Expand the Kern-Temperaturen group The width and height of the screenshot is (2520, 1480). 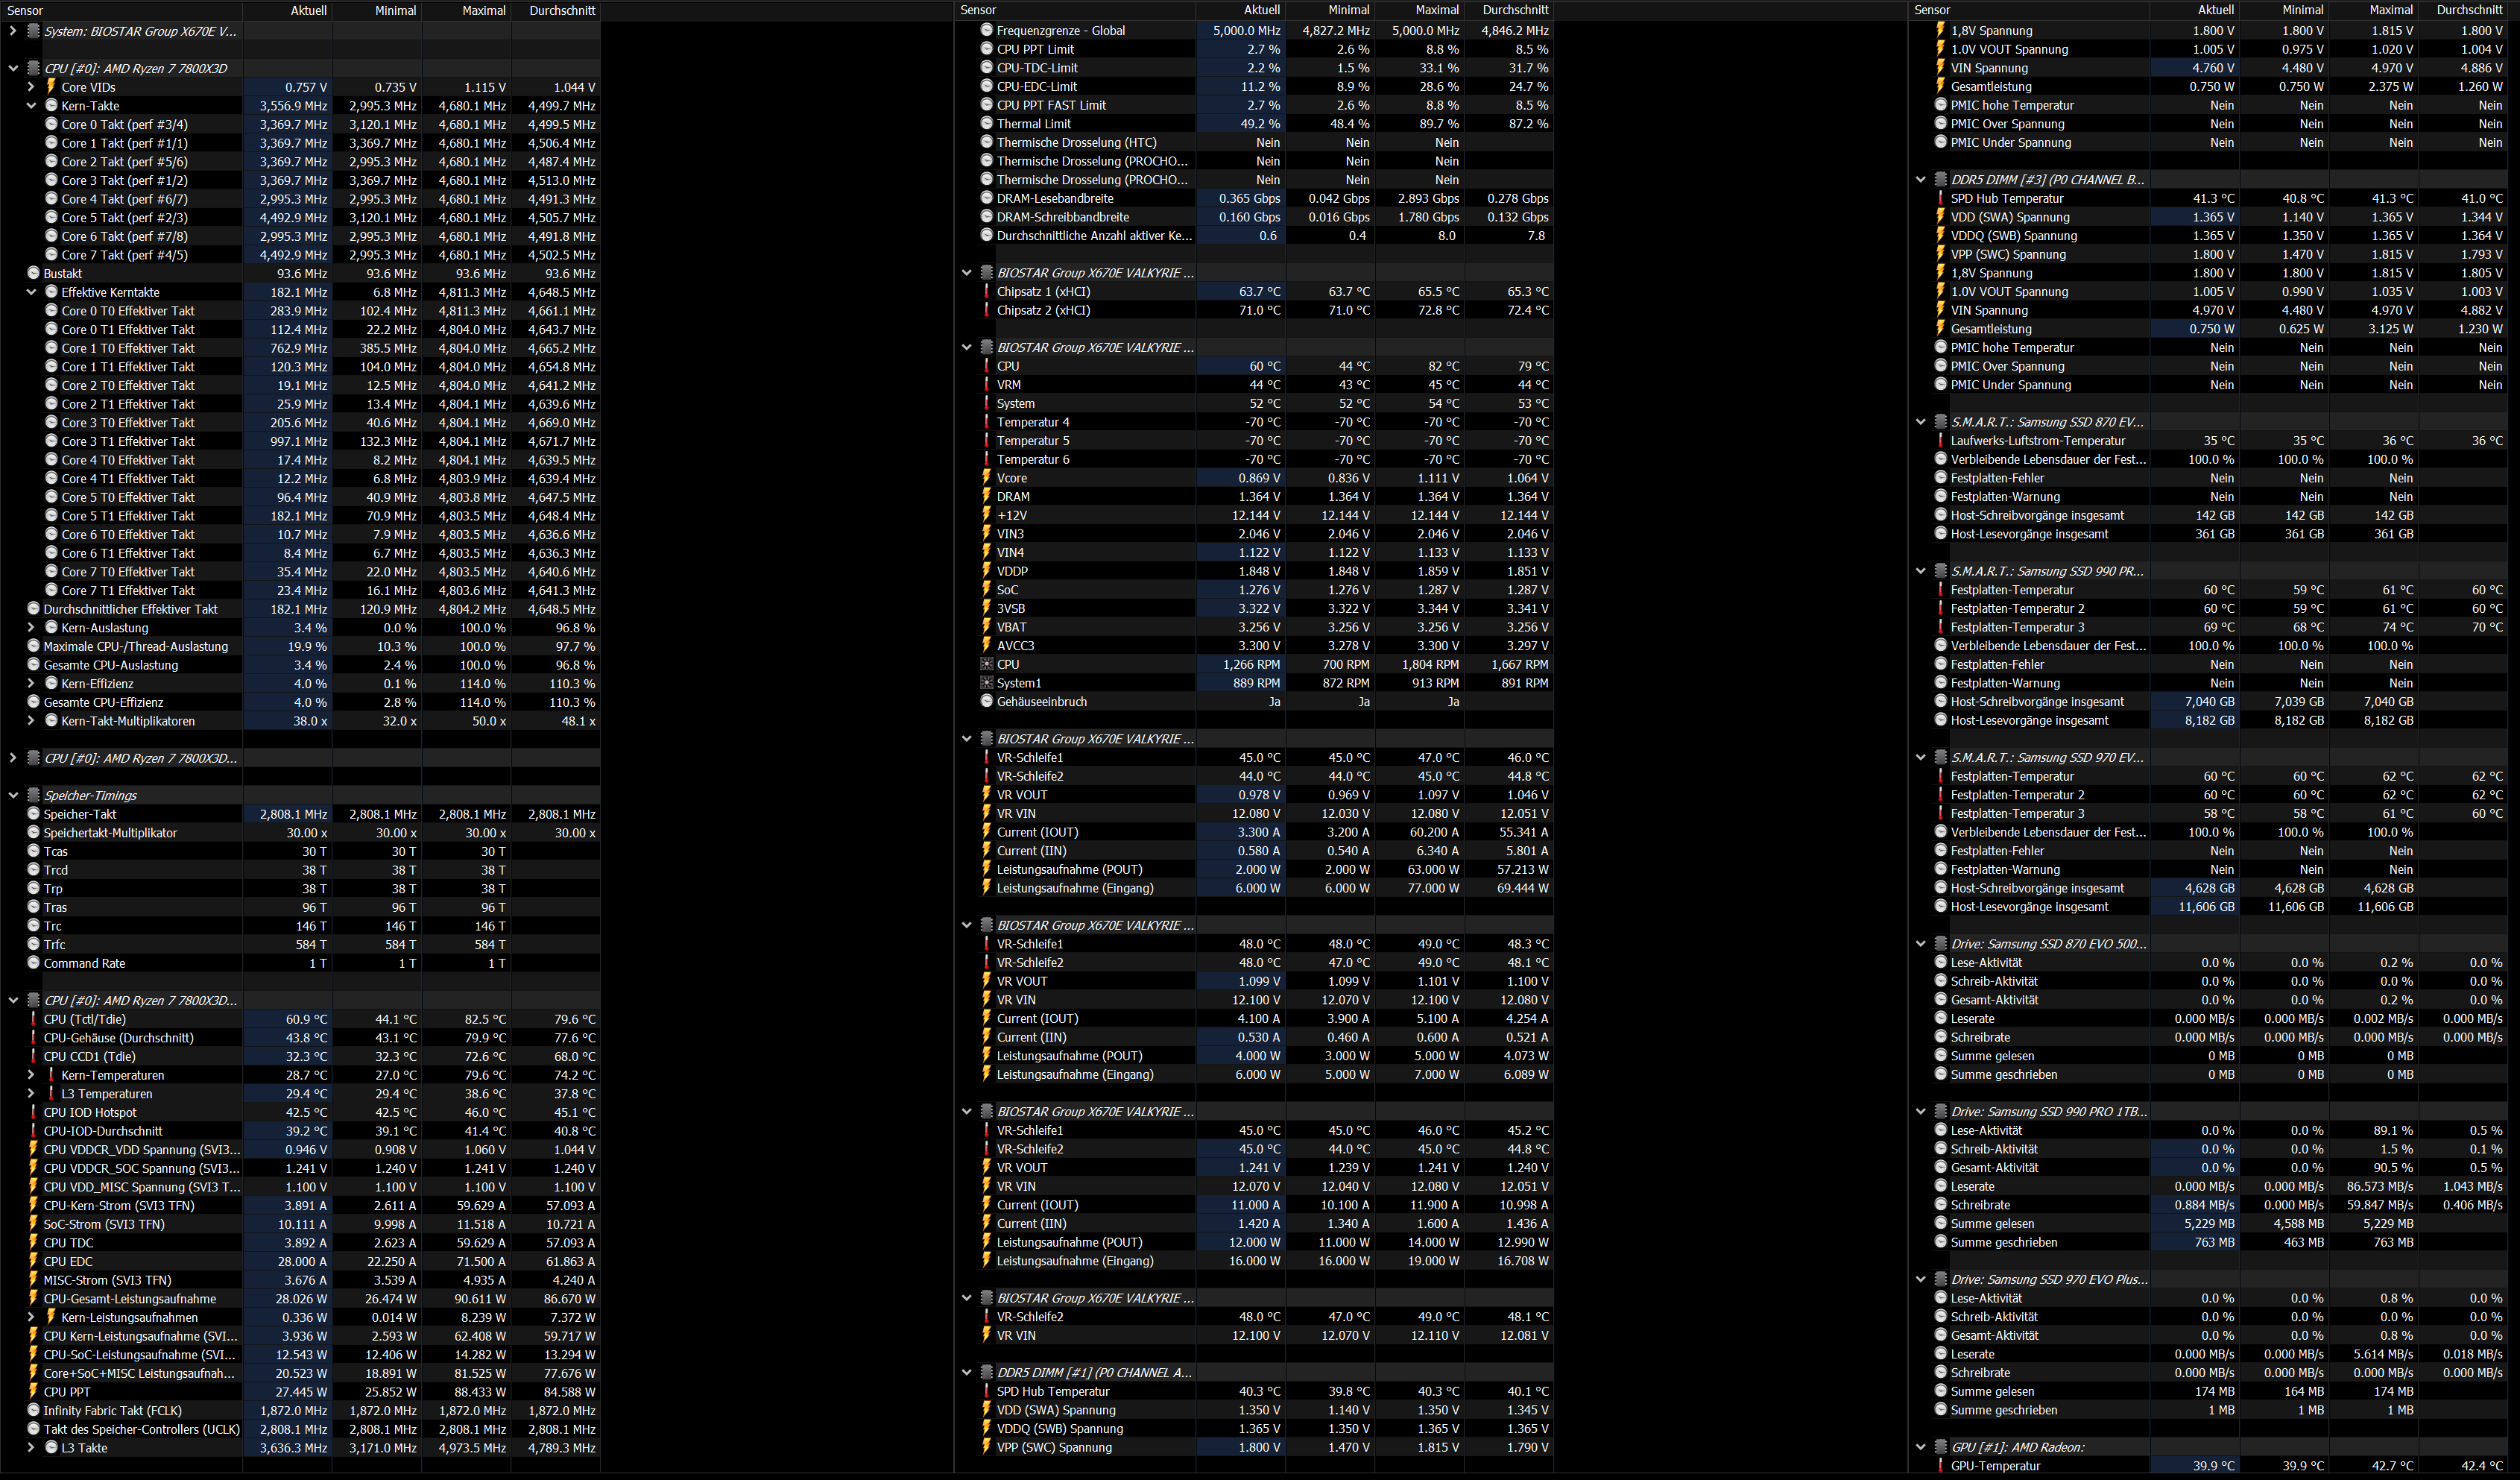coord(31,1075)
